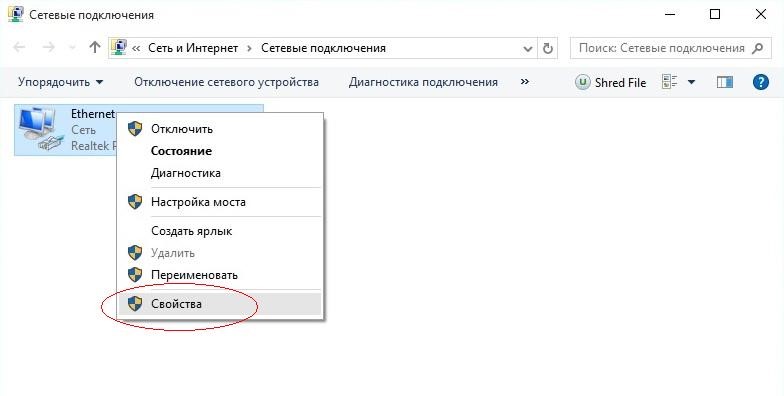
Task: Open the help question mark icon
Action: click(x=760, y=82)
